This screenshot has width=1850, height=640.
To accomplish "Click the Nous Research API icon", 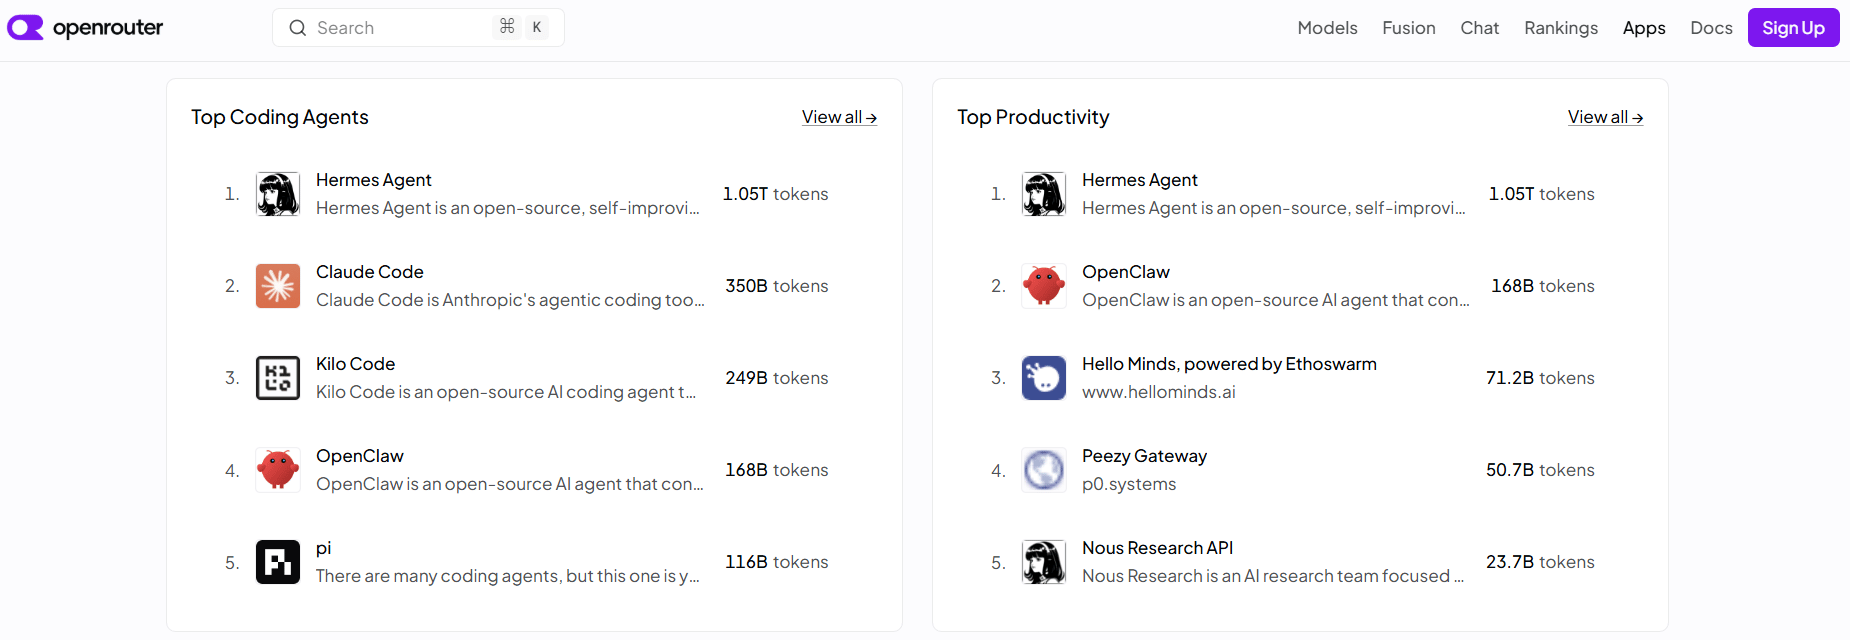I will point(1044,562).
